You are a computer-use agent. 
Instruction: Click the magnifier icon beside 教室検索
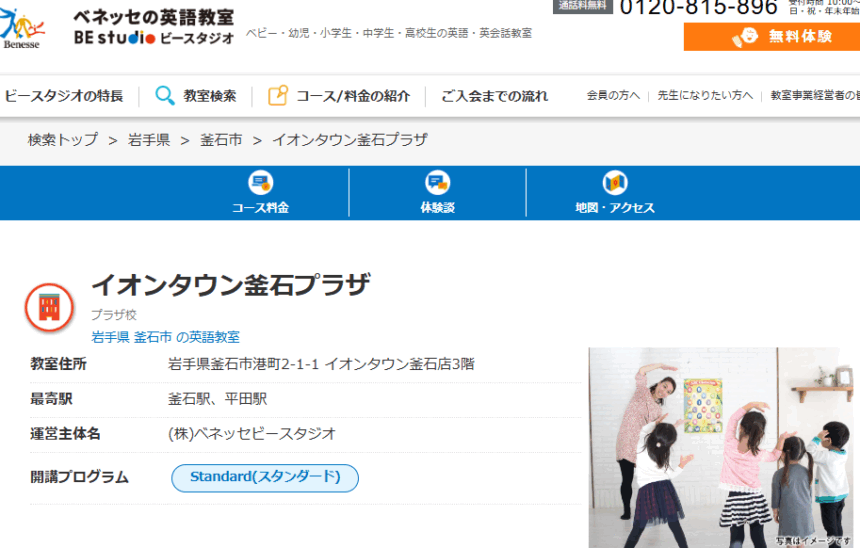pyautogui.click(x=165, y=95)
